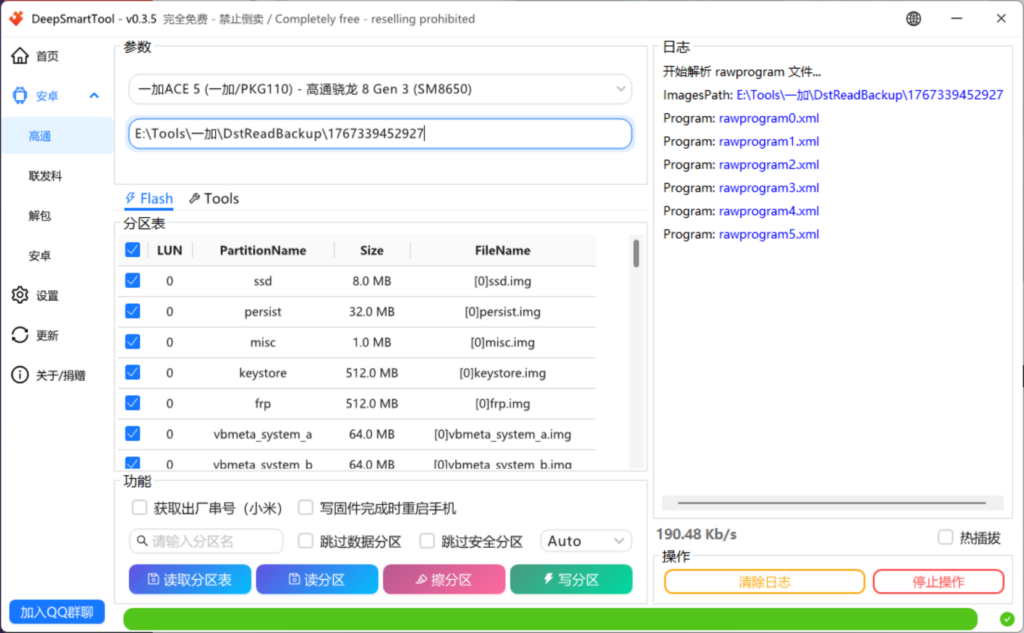The height and width of the screenshot is (633, 1024).
Task: Click 清除日志 clear log button
Action: click(764, 582)
